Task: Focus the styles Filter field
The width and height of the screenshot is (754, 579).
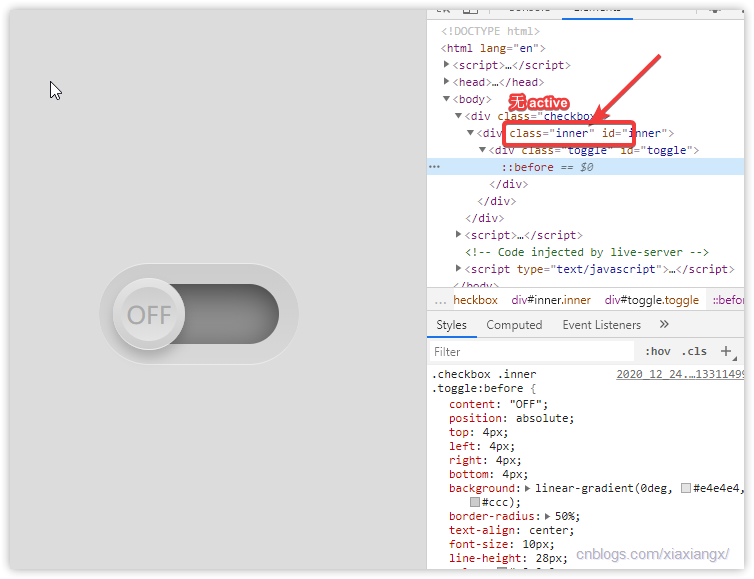Action: pos(531,352)
